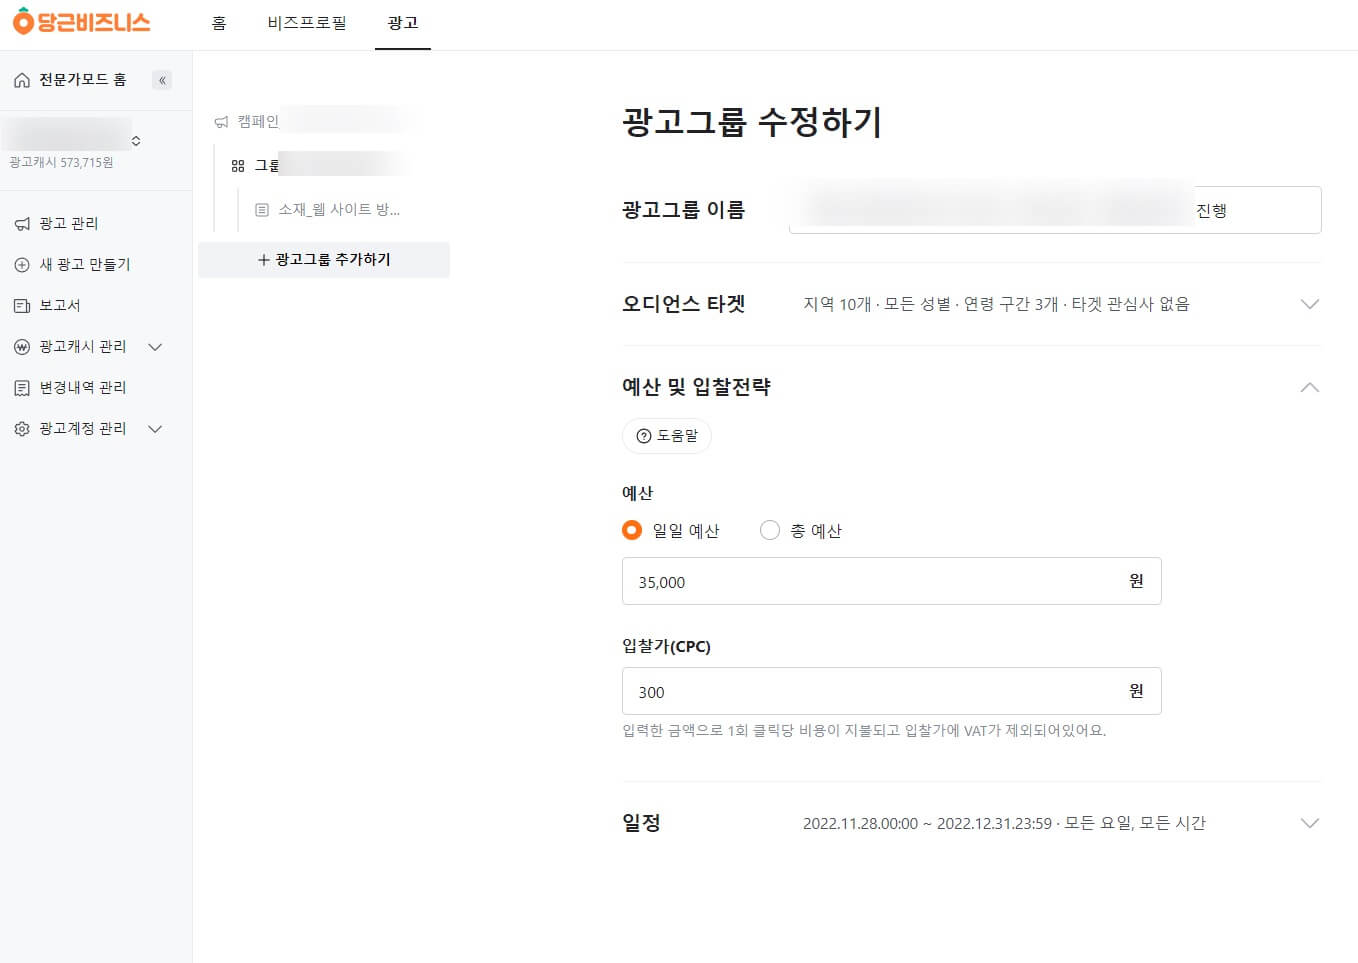
Task: Collapse the sidebar with the double-arrow icon
Action: pos(162,80)
